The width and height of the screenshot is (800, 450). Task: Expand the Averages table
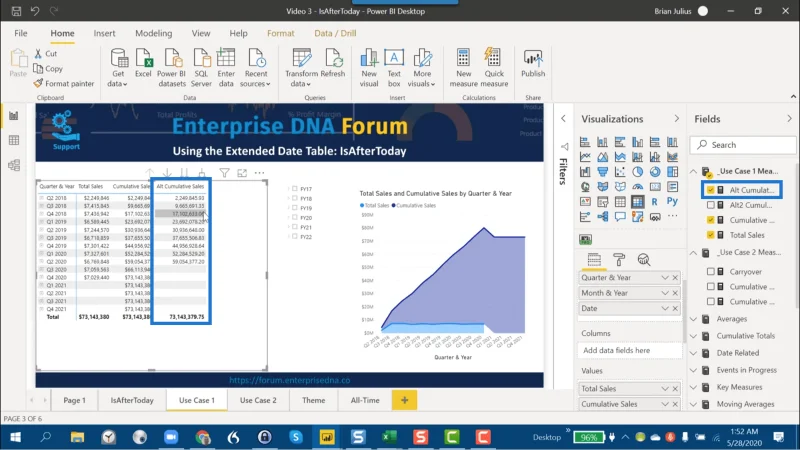(x=693, y=319)
